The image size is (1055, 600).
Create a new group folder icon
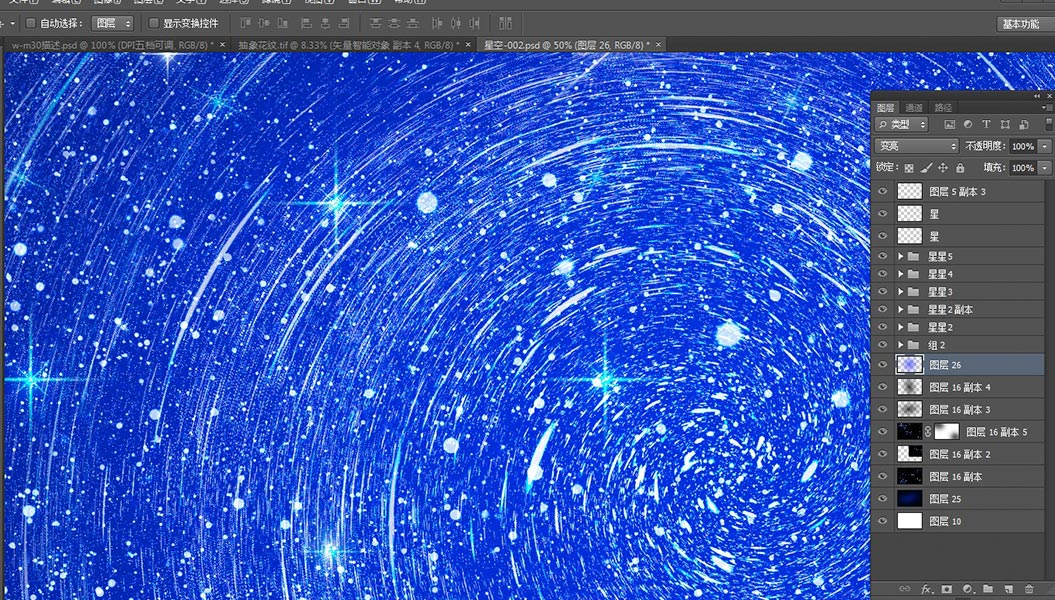pos(988,589)
